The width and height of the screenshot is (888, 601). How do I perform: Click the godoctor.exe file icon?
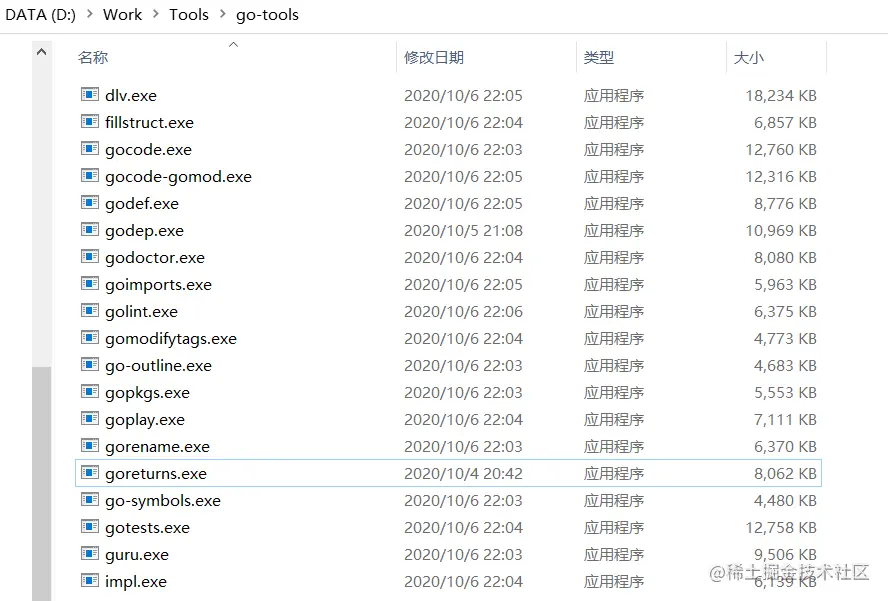(x=89, y=257)
